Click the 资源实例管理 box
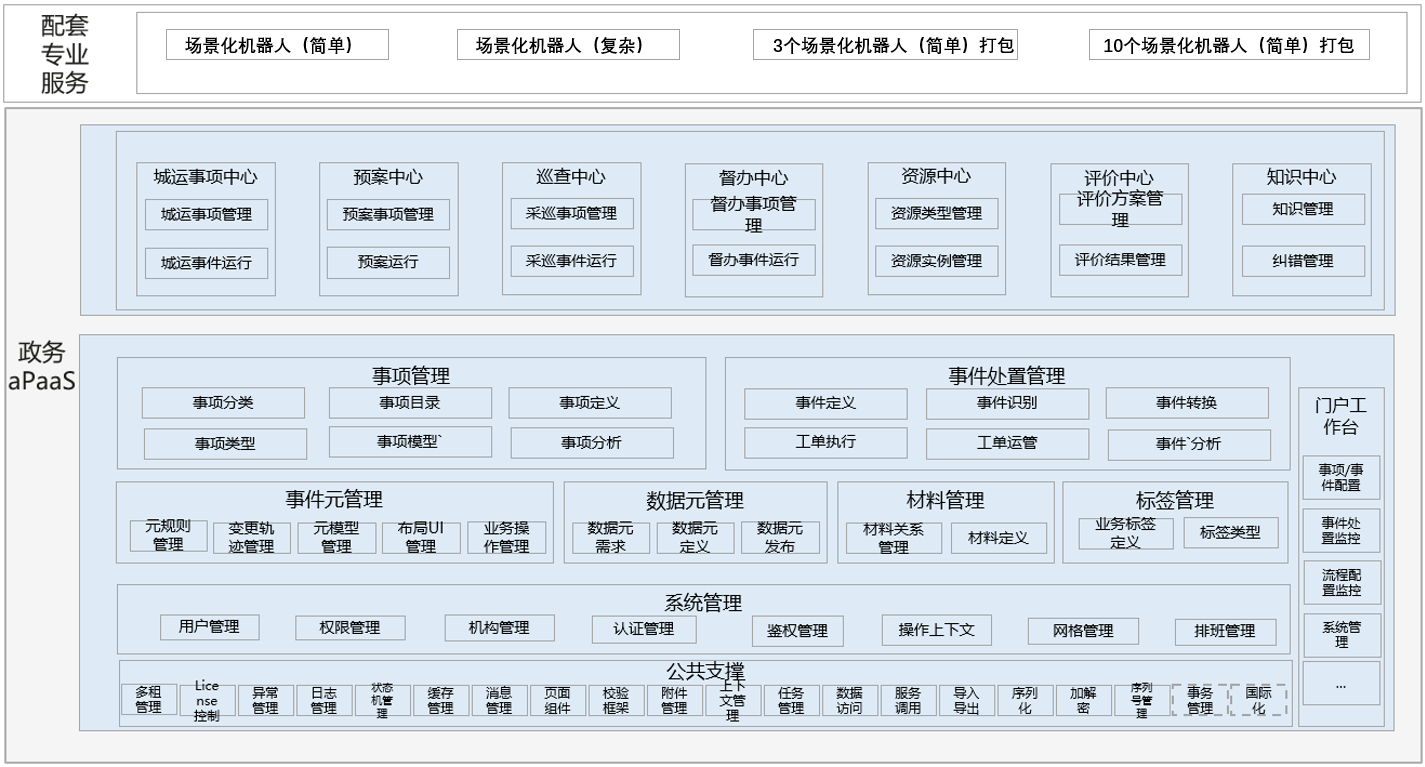 click(937, 261)
